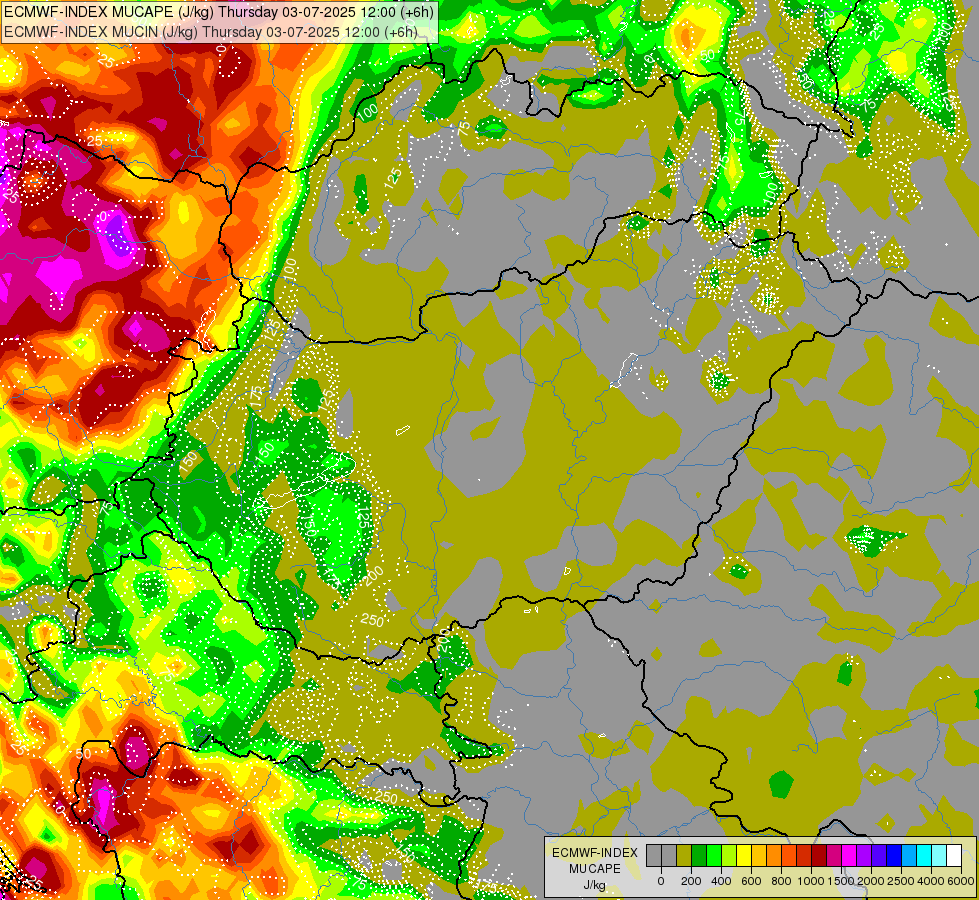This screenshot has height=900, width=979.
Task: Select the purple violet legend swatch
Action: (865, 856)
